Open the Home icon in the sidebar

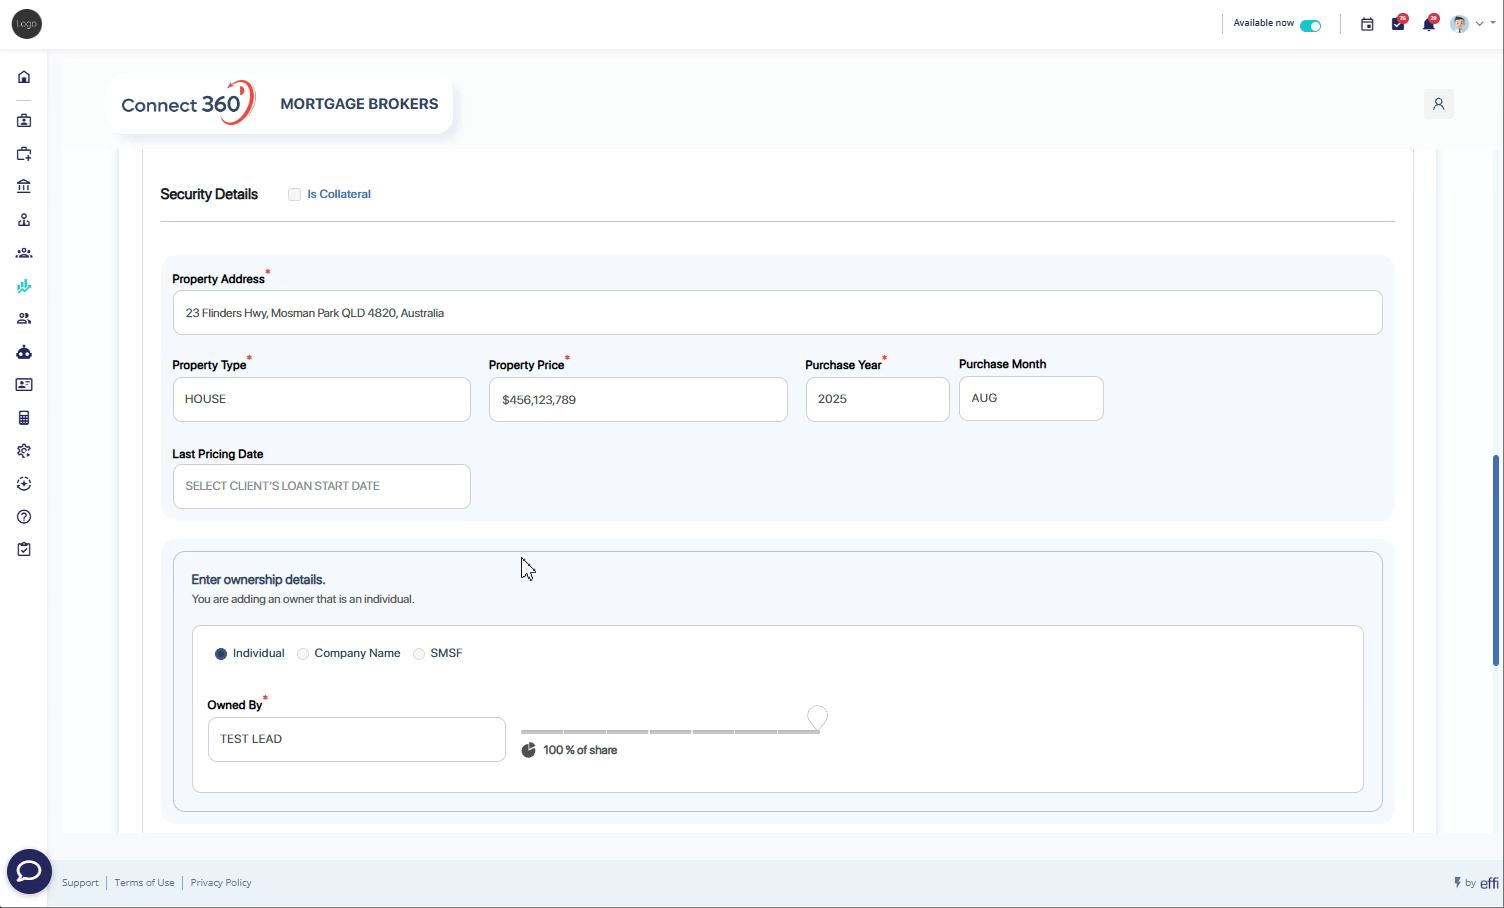(x=24, y=77)
